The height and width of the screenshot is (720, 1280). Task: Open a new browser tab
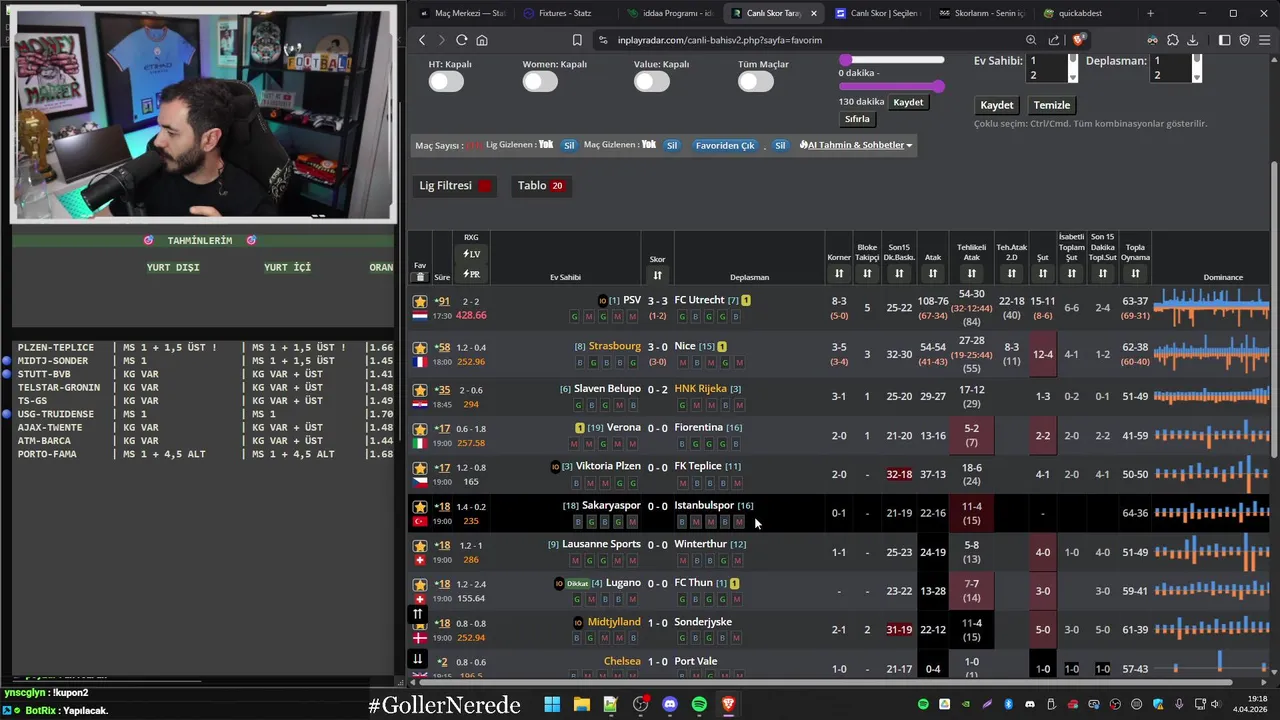(1150, 13)
